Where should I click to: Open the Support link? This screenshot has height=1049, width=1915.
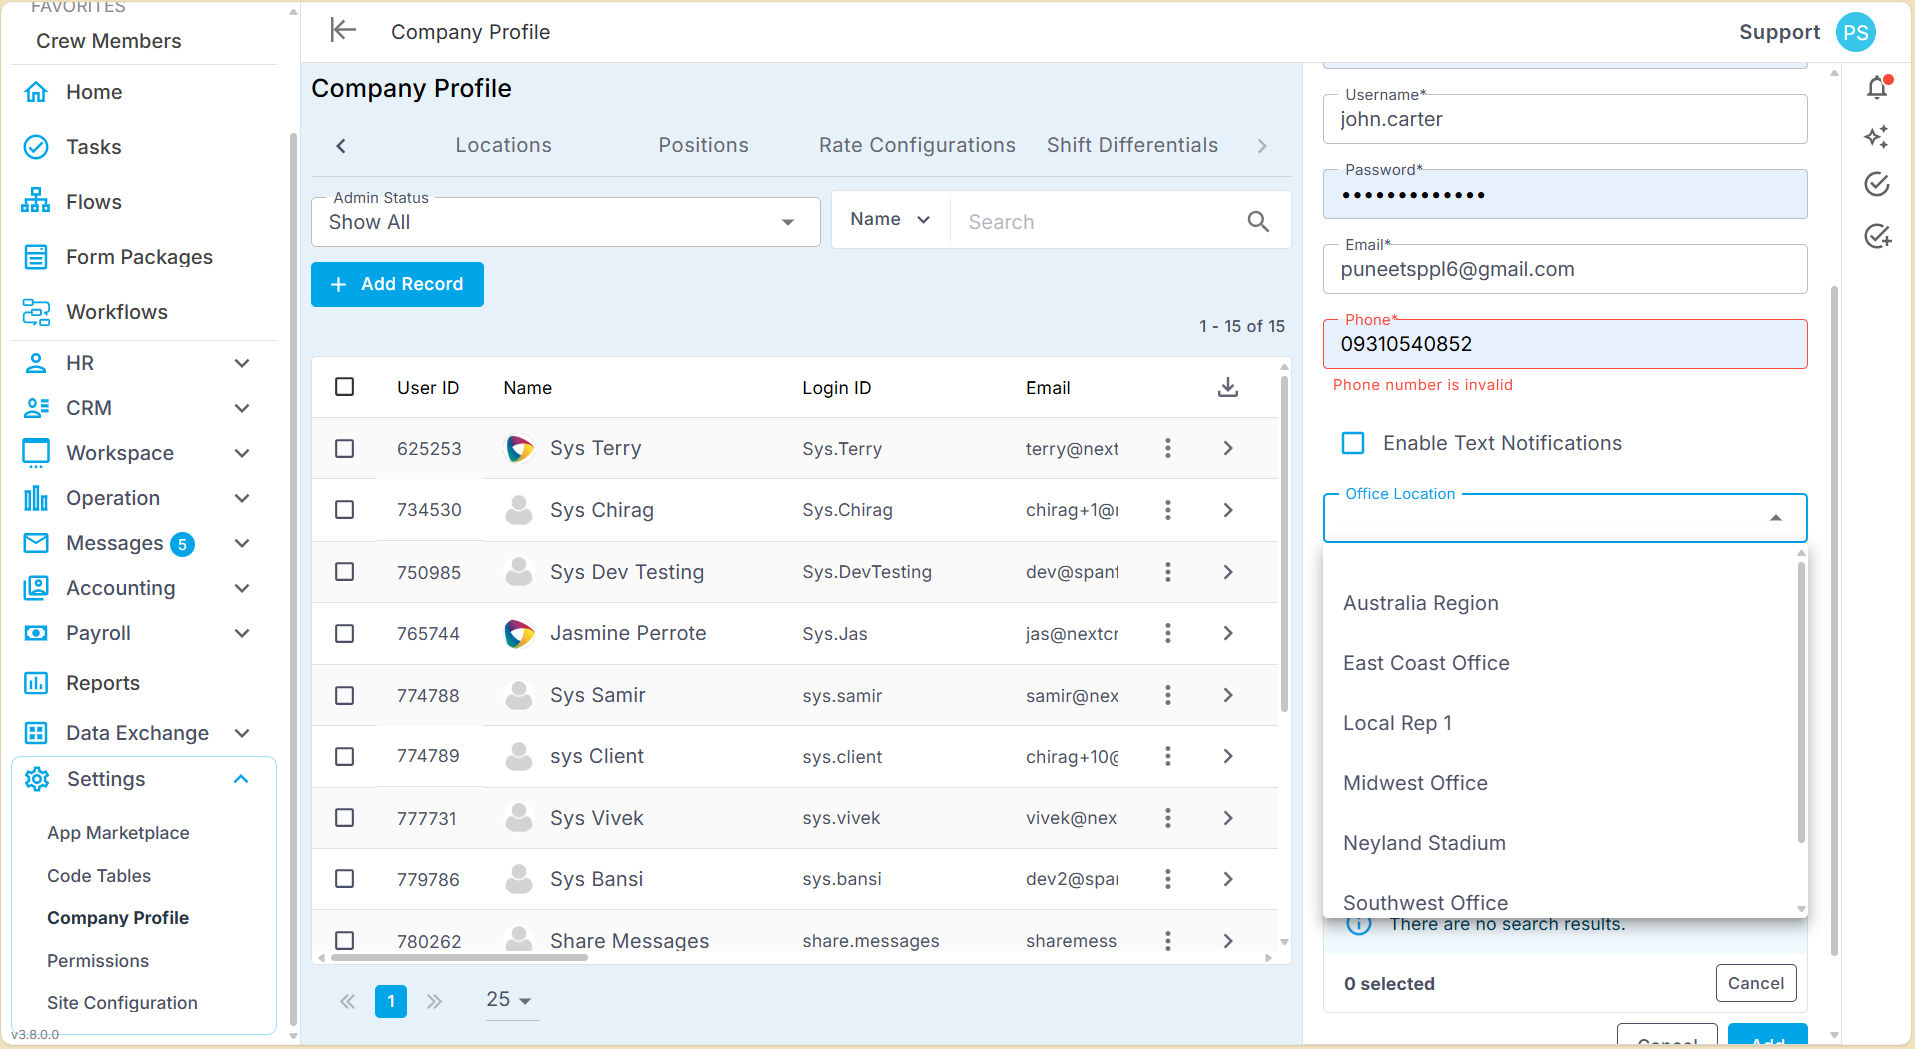(1779, 32)
